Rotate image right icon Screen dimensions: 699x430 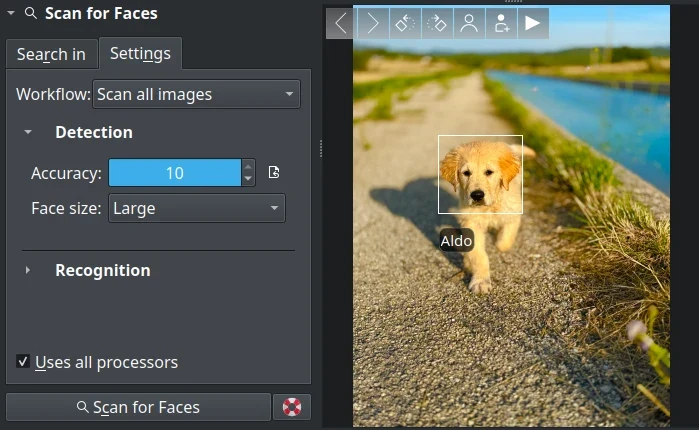437,23
